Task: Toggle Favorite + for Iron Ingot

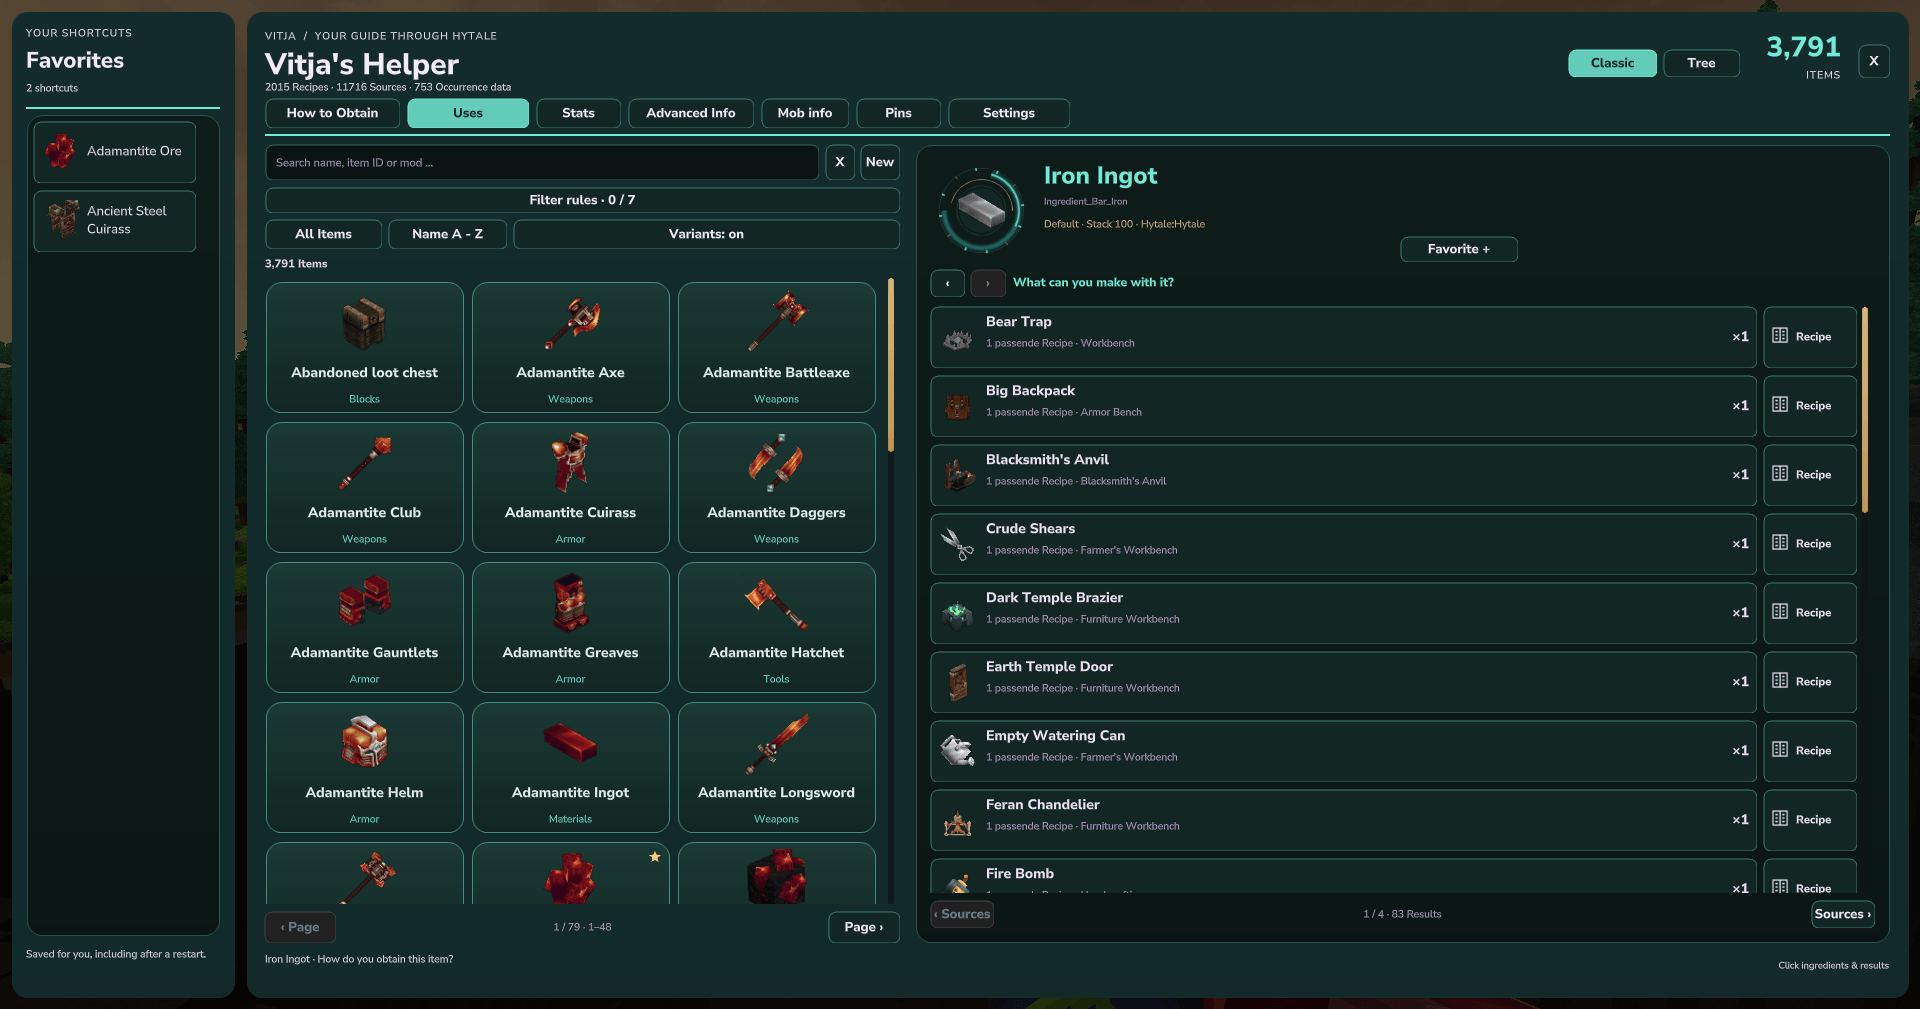Action: click(x=1458, y=249)
